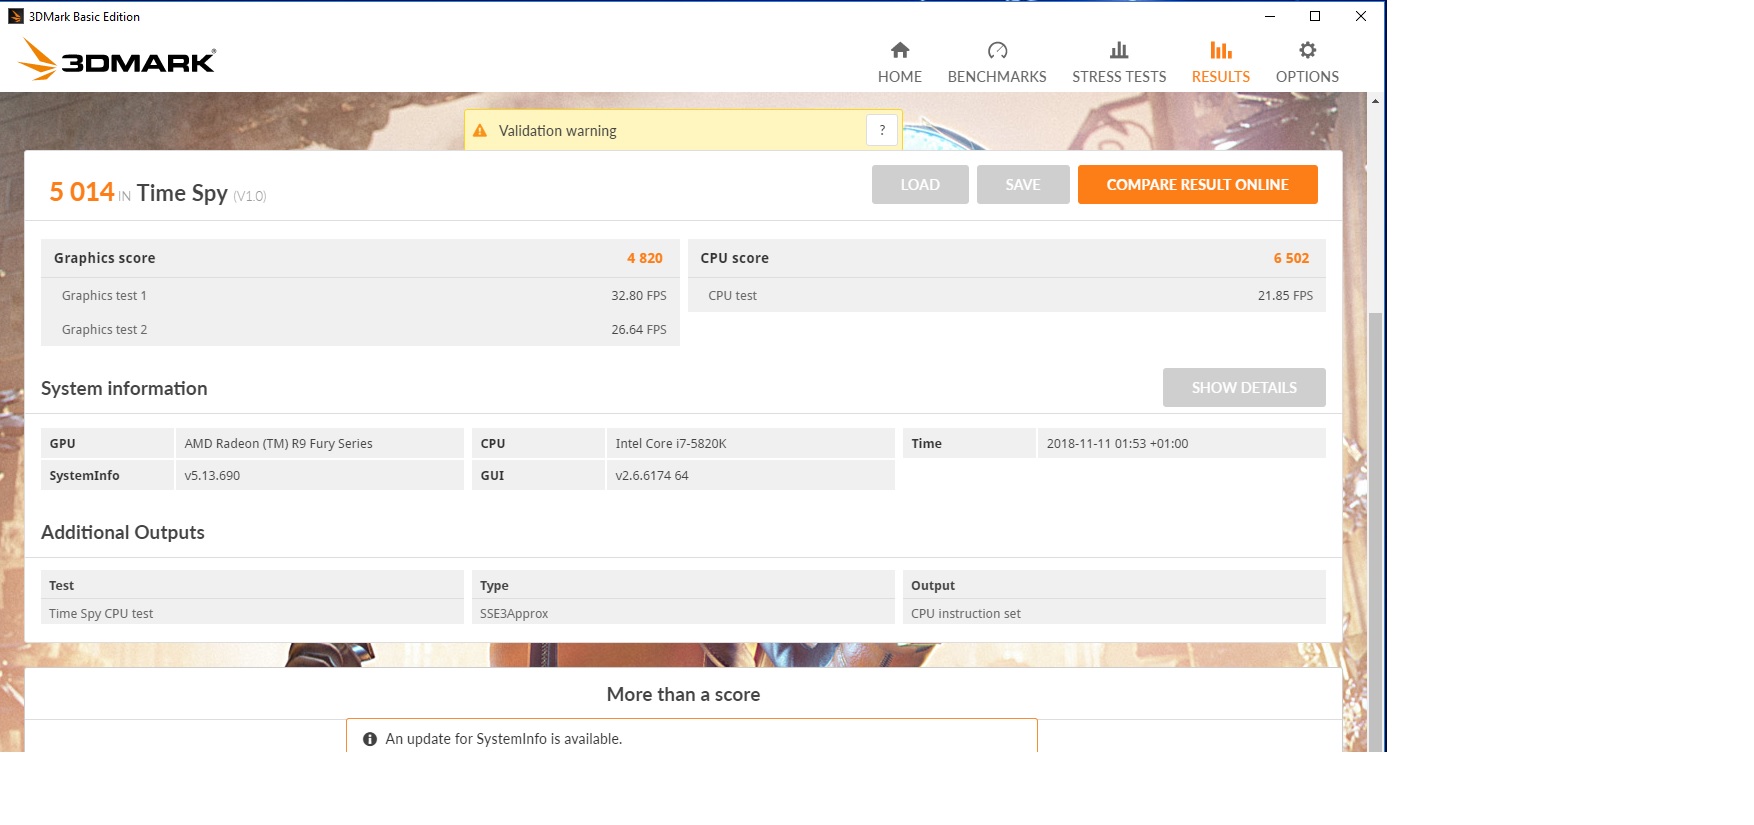
Task: Click the Graphics test 2 row label
Action: coord(104,330)
